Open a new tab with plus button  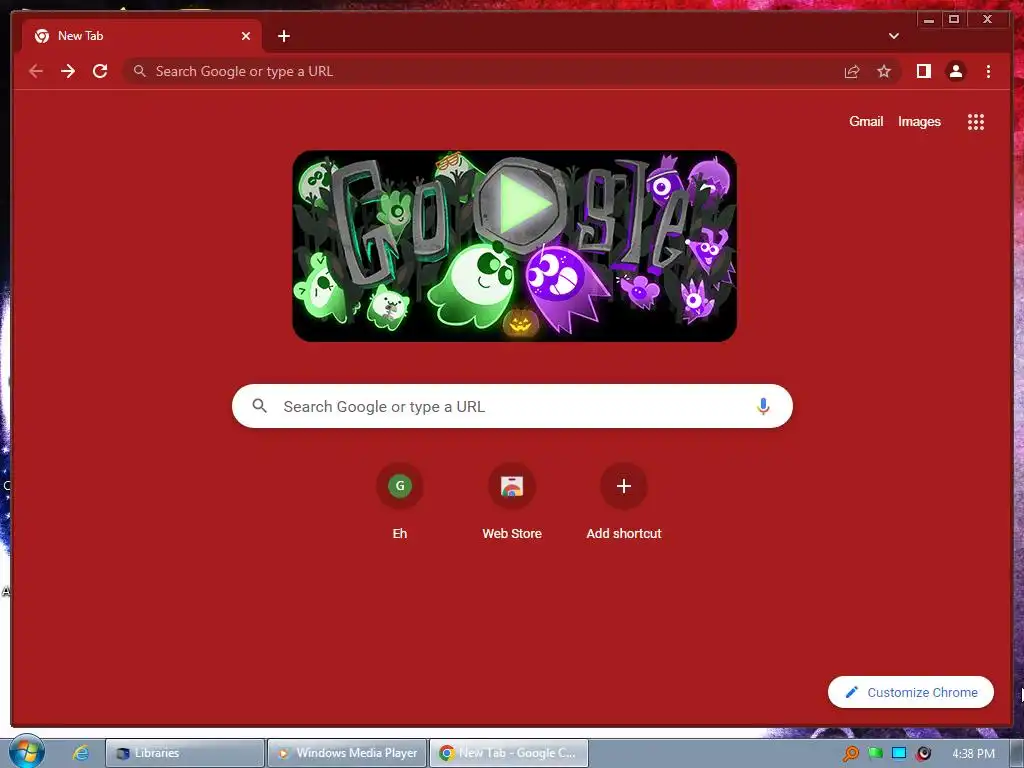point(283,36)
